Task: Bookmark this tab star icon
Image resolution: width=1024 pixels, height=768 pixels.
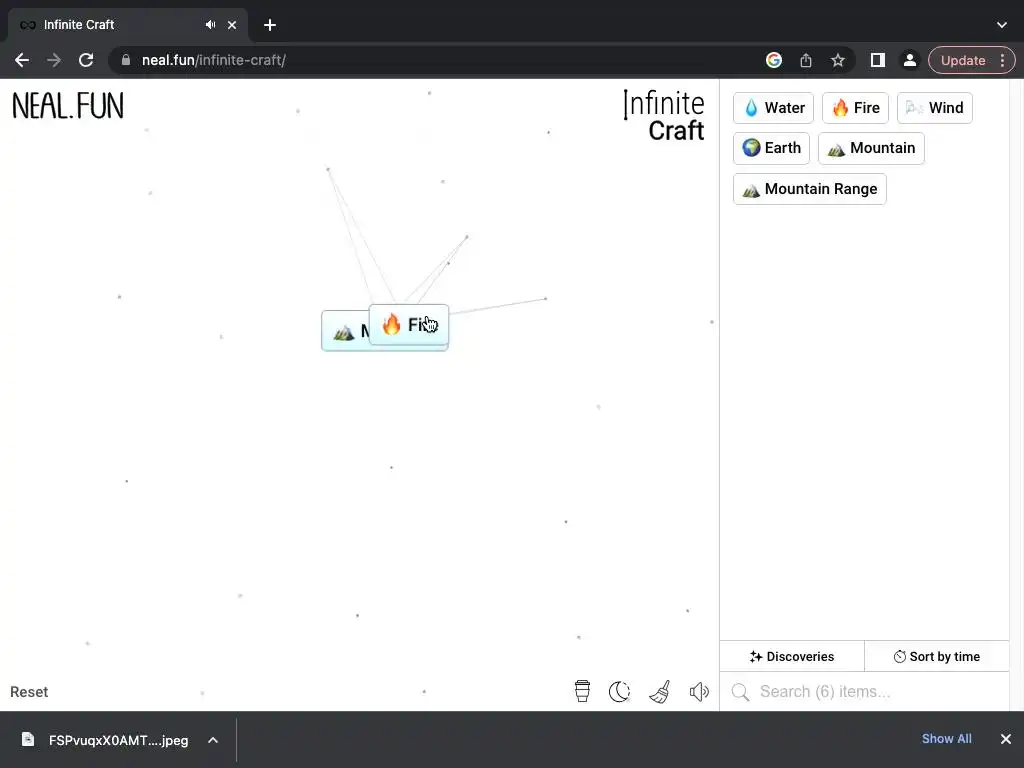Action: (x=838, y=60)
